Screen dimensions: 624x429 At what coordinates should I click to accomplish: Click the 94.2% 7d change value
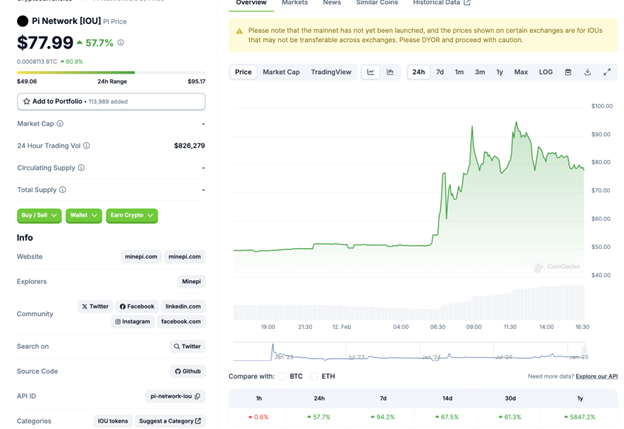click(x=382, y=417)
